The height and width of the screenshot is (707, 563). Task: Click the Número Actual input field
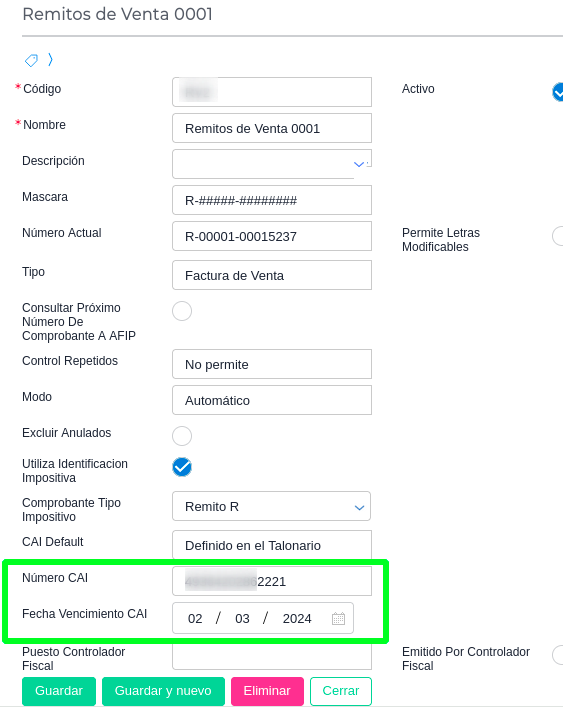(x=272, y=236)
